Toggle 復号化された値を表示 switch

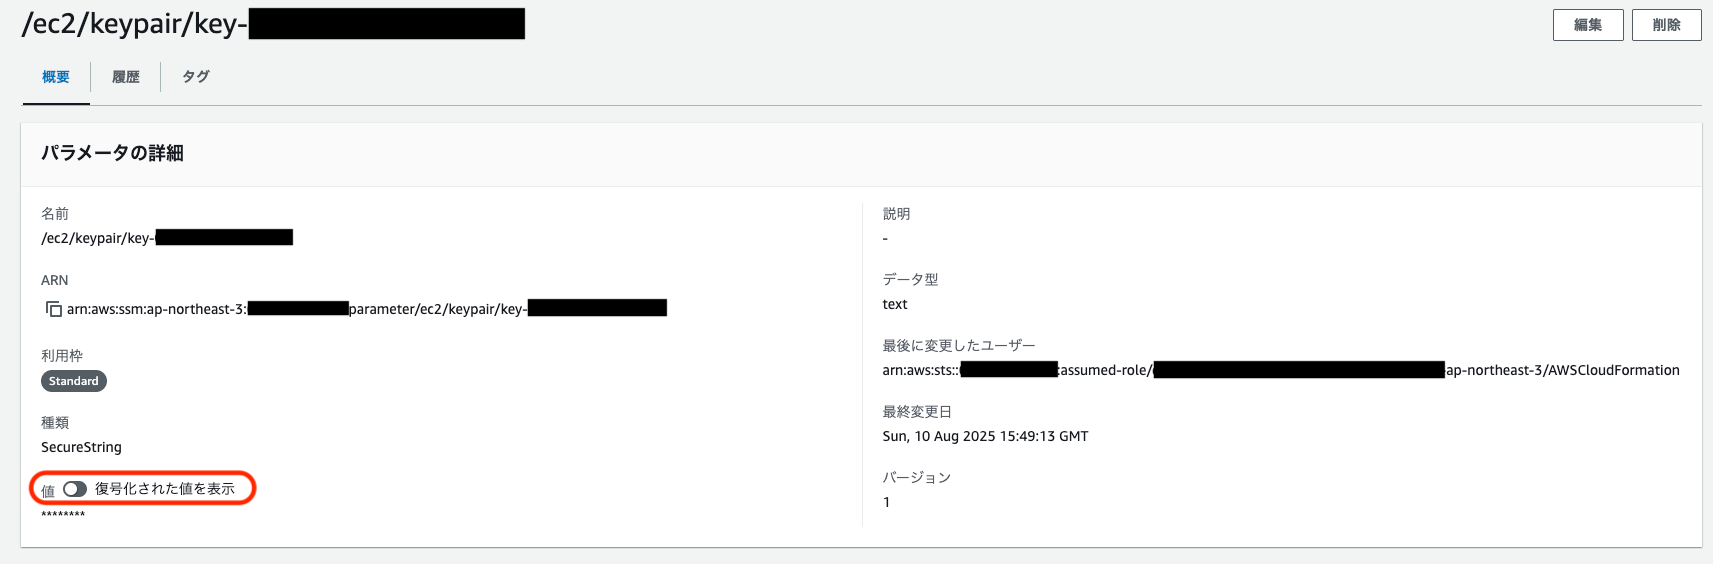pos(75,489)
